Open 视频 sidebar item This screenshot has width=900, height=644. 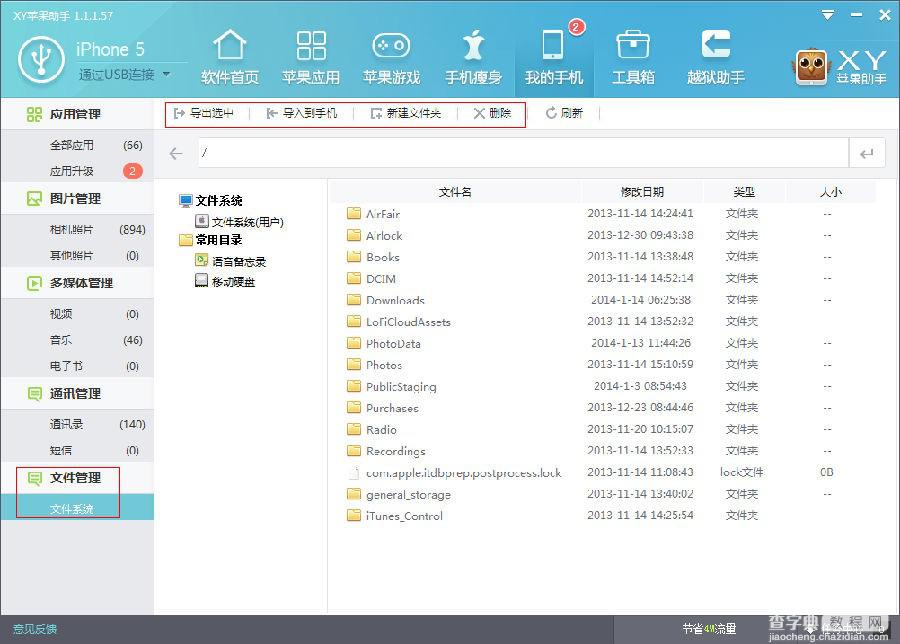tap(77, 314)
